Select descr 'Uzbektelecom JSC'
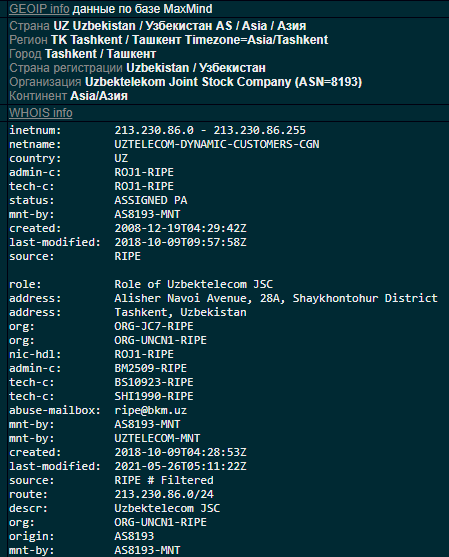Screen dimensions: 449x557 point(167,508)
